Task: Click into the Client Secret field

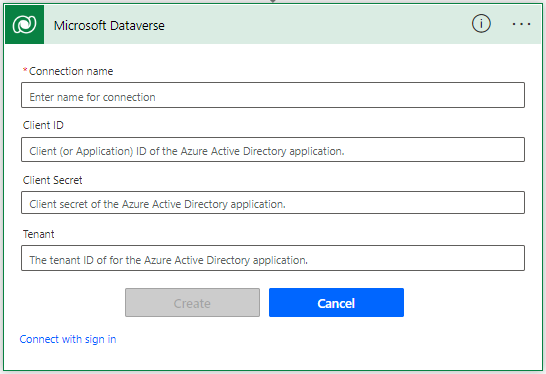Action: [273, 202]
